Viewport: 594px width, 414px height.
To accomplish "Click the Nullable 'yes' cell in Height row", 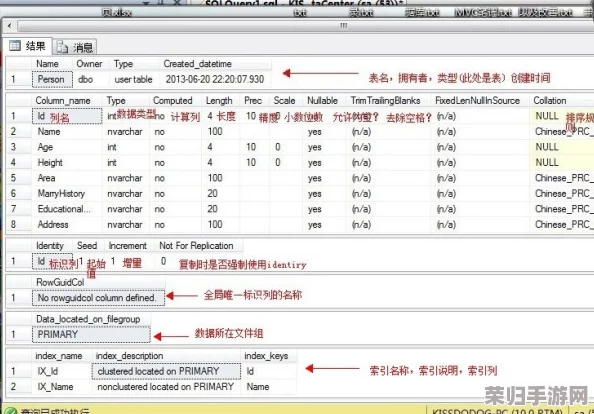I will 324,163.
